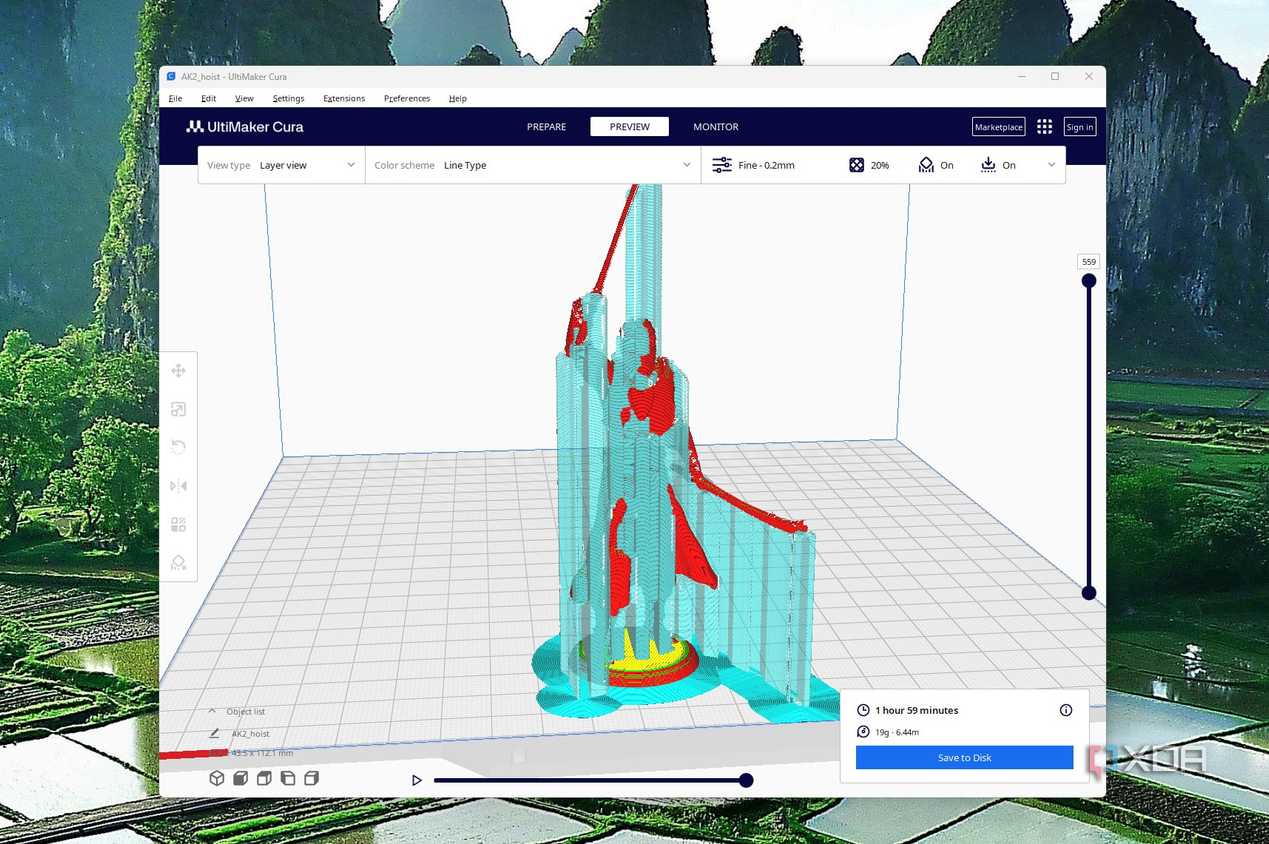Open the Preferences menu

point(407,98)
